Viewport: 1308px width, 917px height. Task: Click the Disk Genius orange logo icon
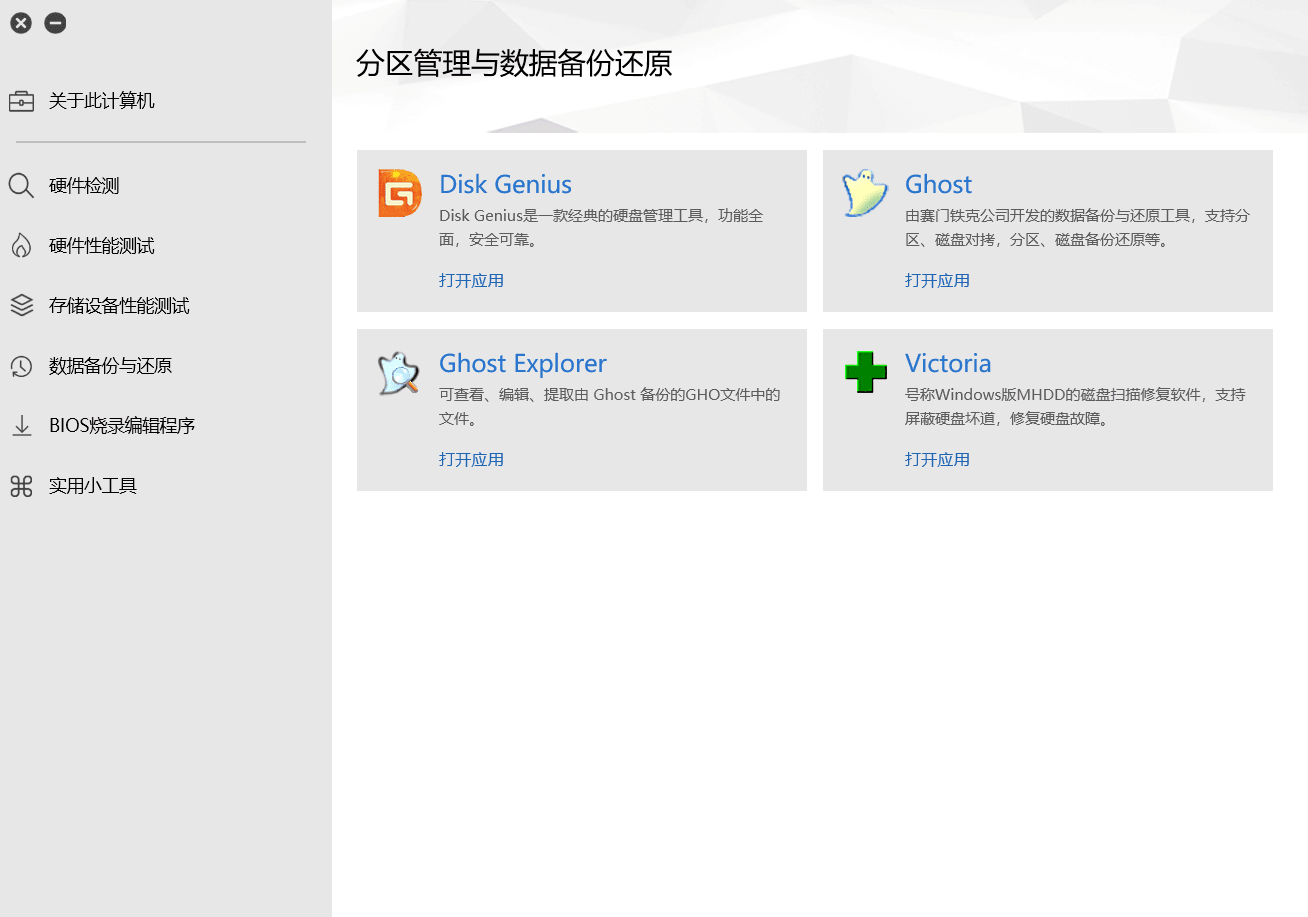(399, 193)
